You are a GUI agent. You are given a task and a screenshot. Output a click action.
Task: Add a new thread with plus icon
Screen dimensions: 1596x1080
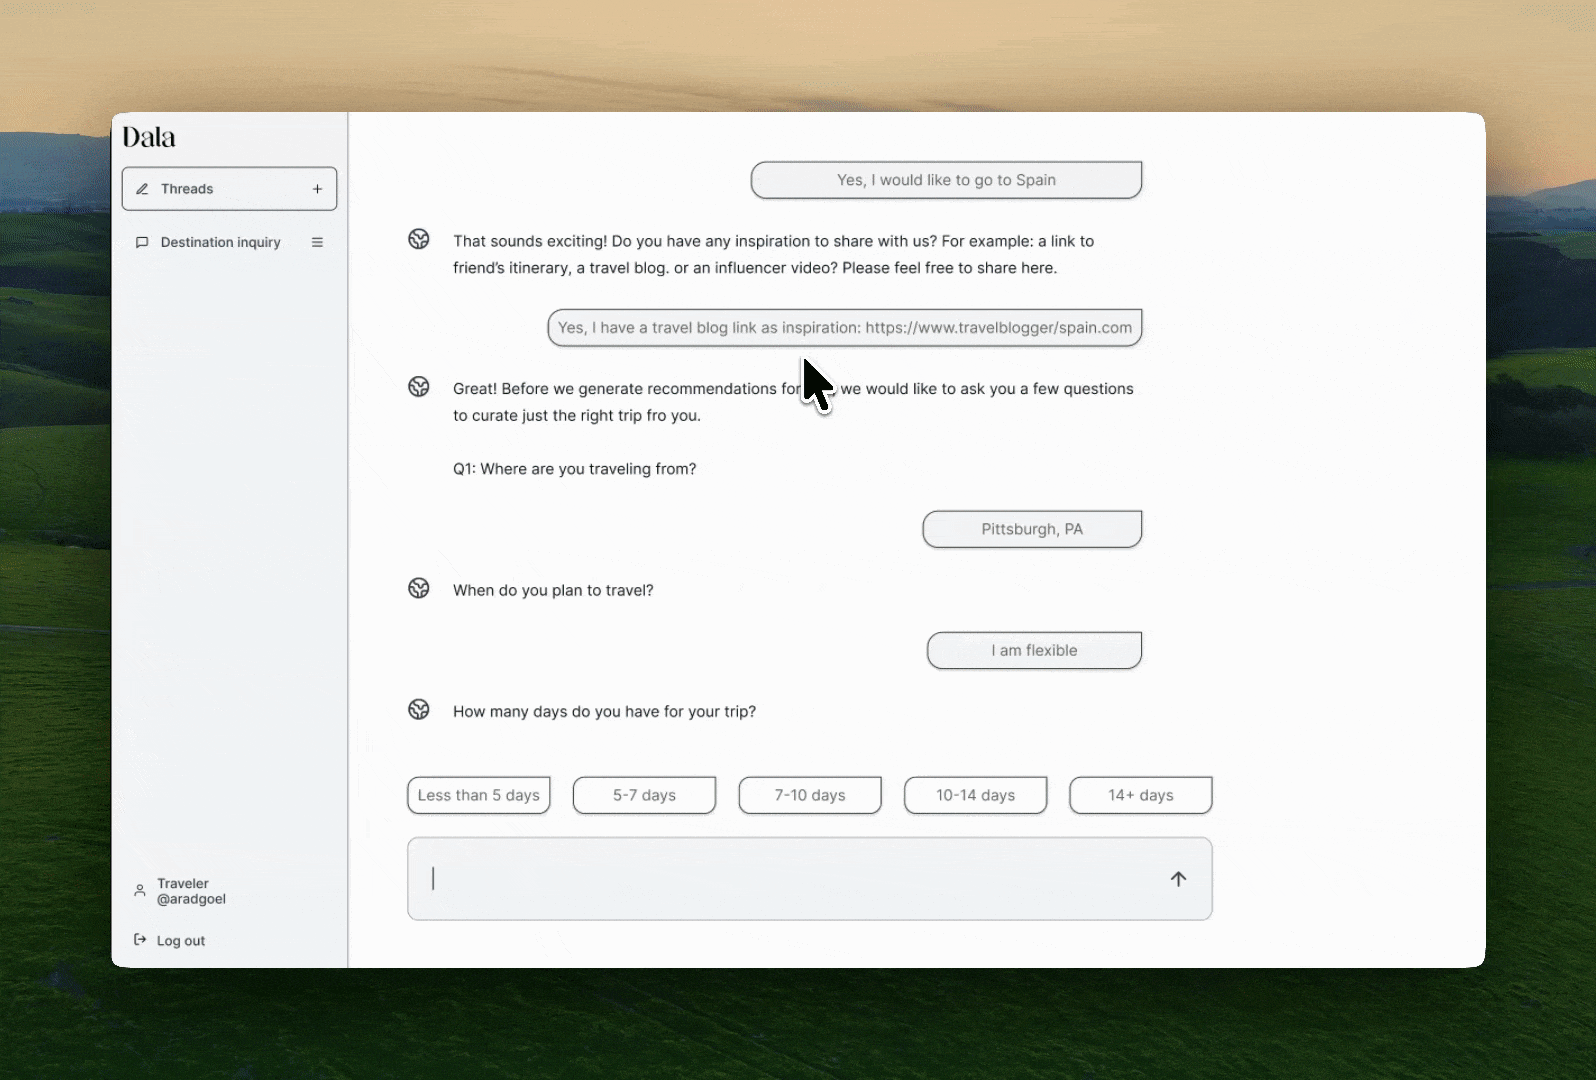317,189
